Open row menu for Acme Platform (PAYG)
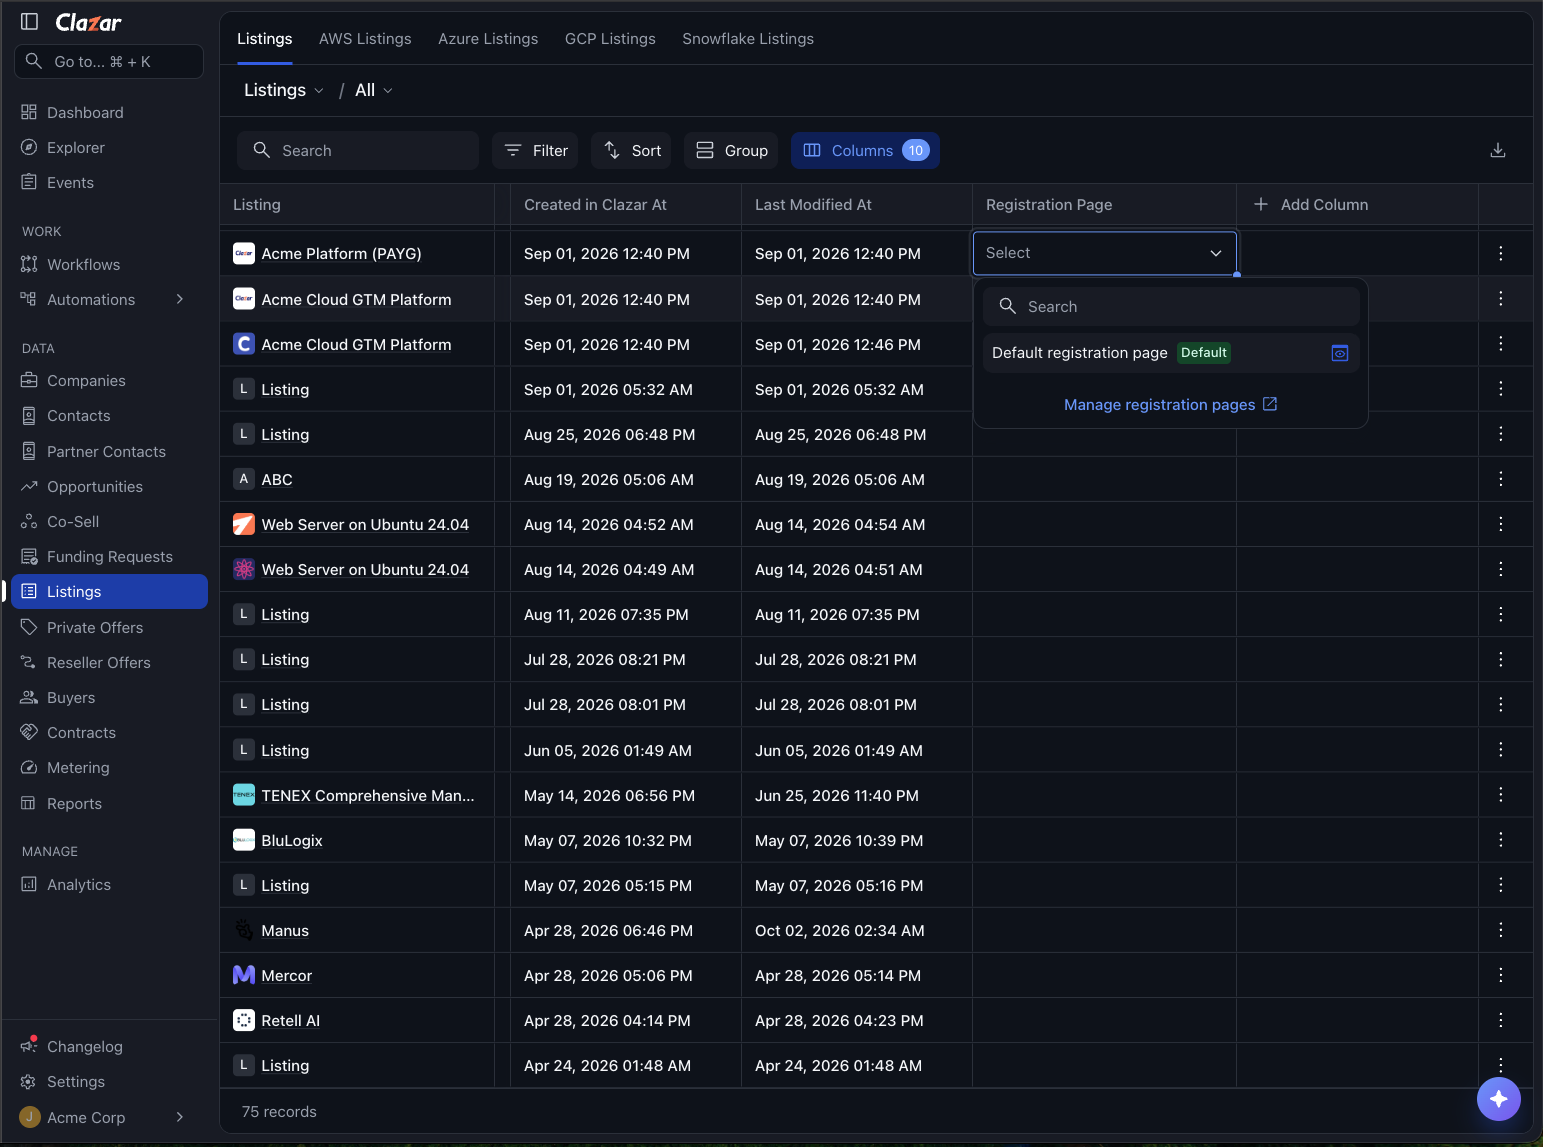Image resolution: width=1543 pixels, height=1147 pixels. click(x=1500, y=254)
